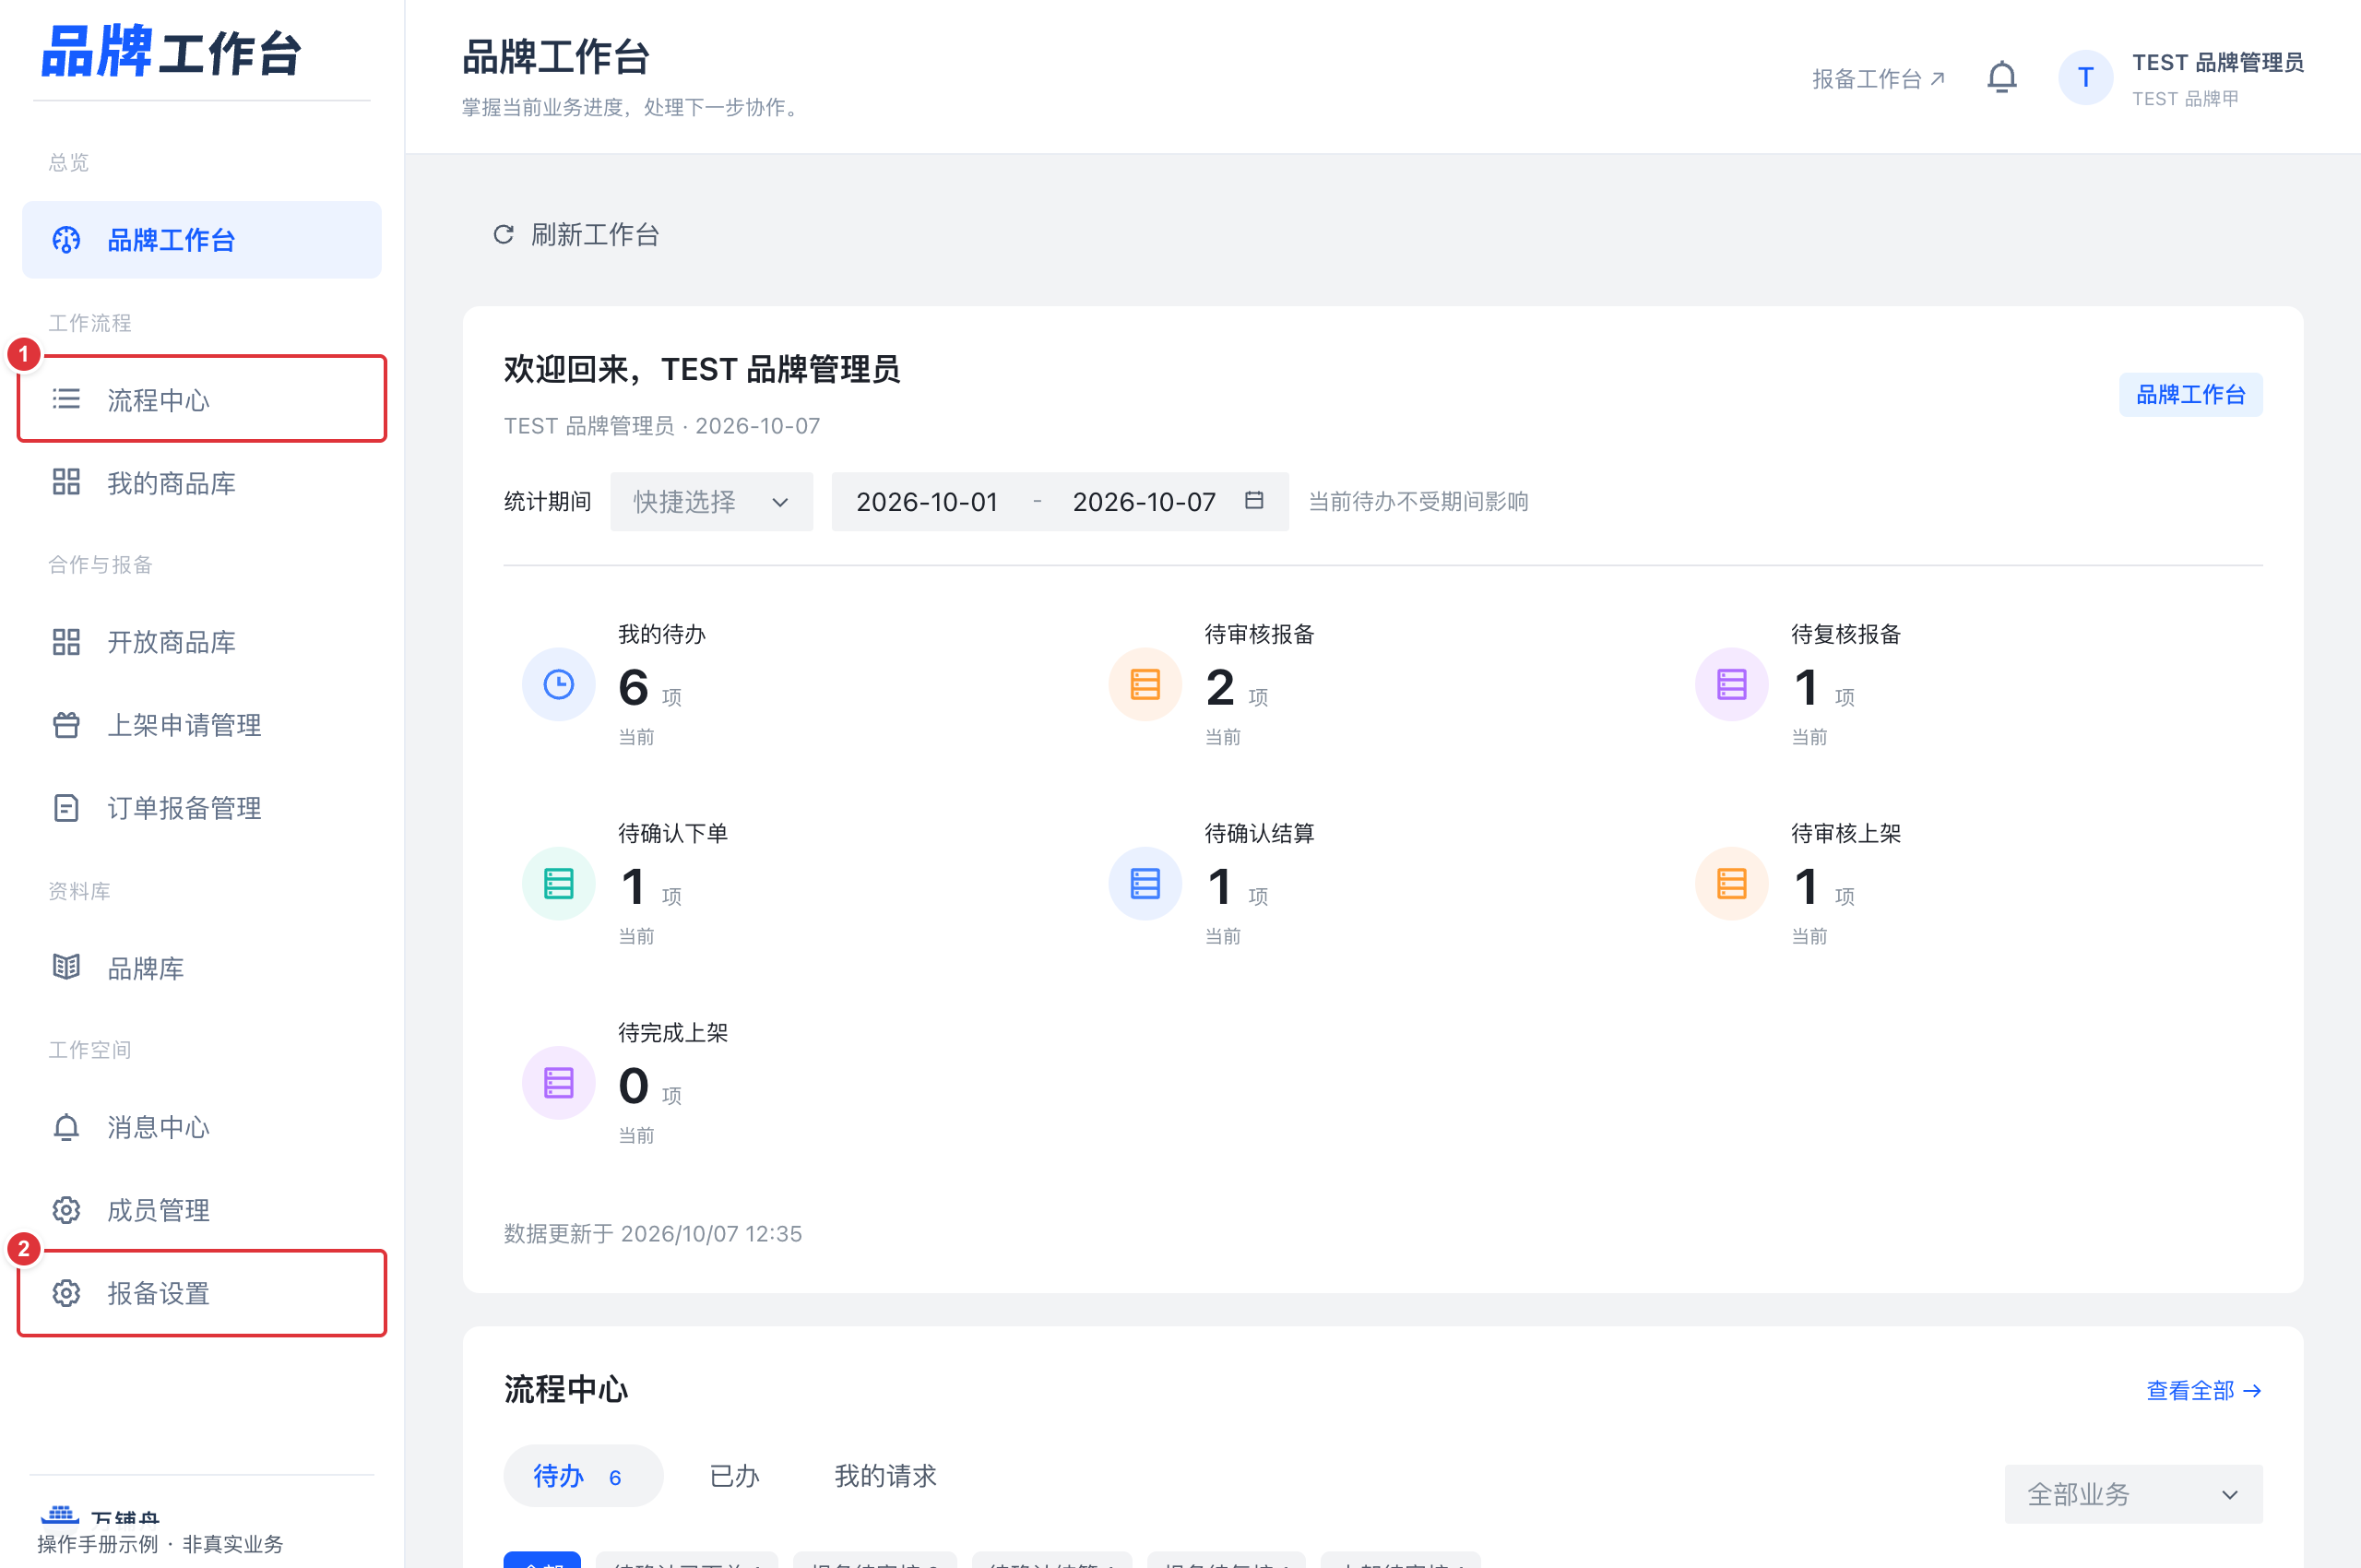The height and width of the screenshot is (1568, 2361).
Task: Open the 品牌工作台 dashboard sidebar item
Action: 202,240
